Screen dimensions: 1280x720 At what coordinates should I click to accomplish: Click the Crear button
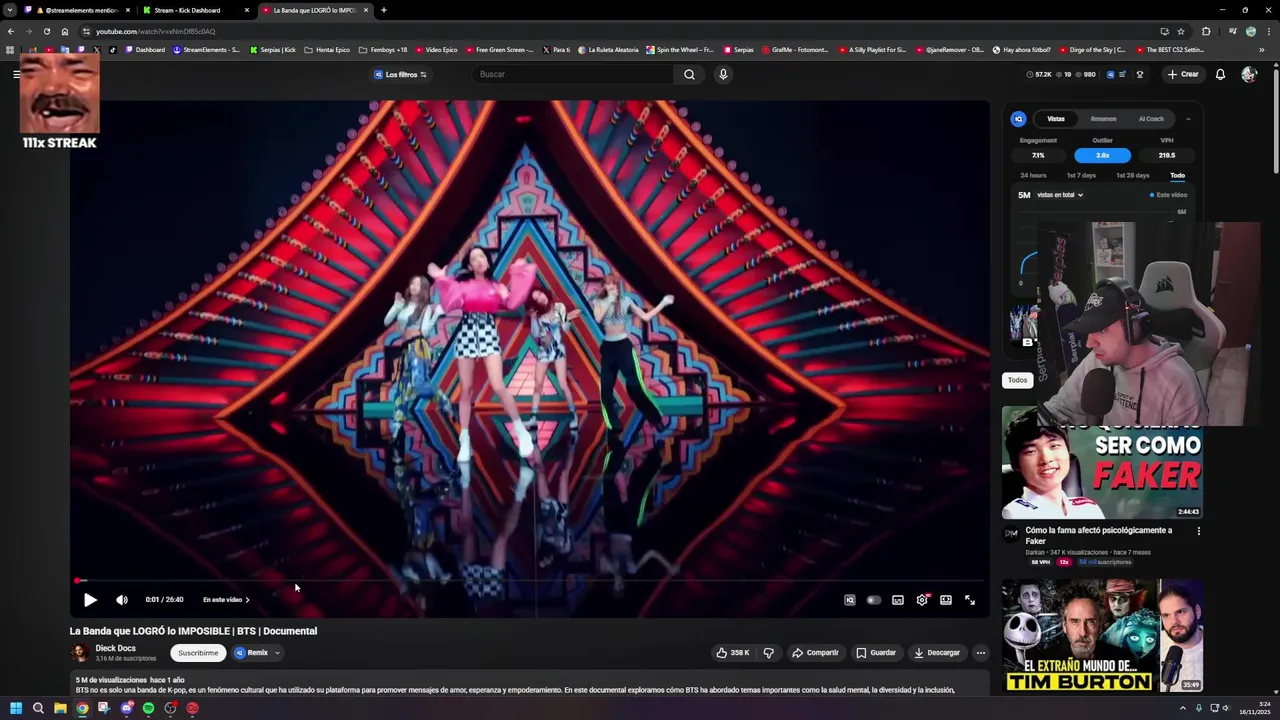pos(1183,74)
